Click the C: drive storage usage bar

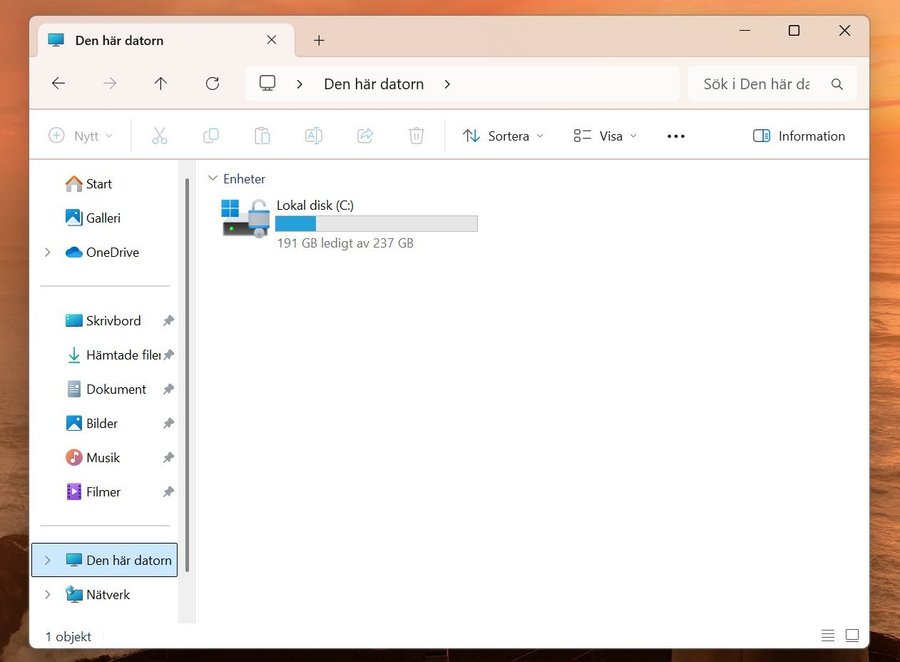pos(377,224)
